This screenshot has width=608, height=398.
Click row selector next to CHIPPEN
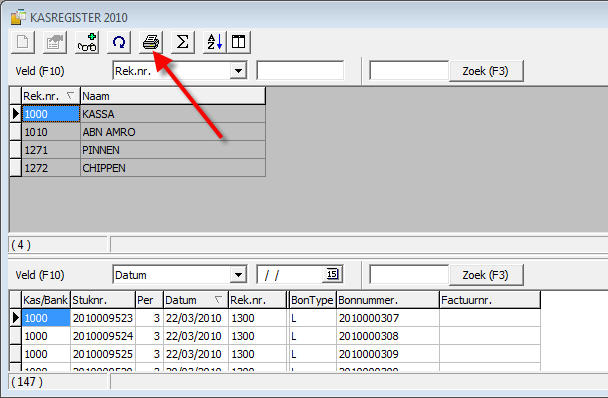coord(16,168)
